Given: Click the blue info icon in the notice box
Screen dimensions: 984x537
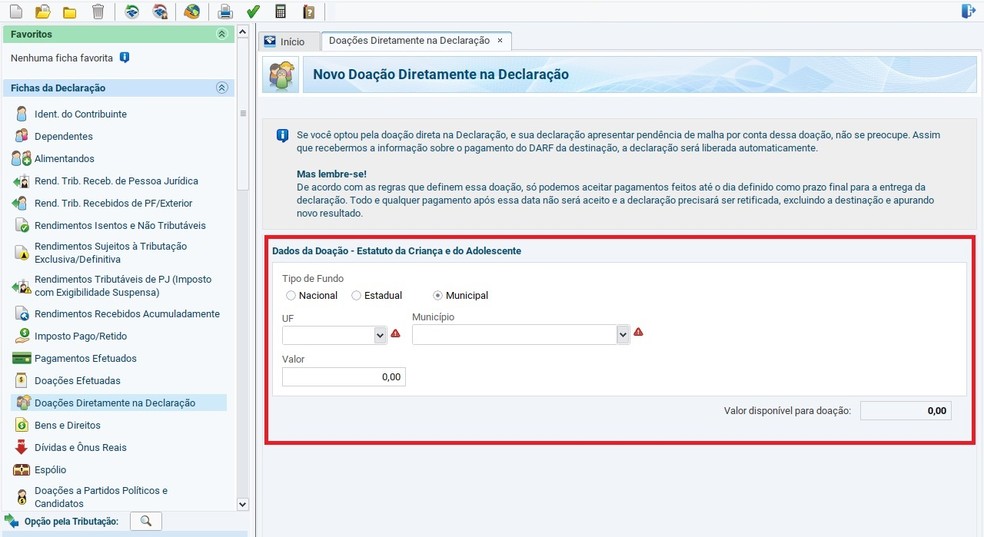Looking at the screenshot, I should (x=282, y=136).
